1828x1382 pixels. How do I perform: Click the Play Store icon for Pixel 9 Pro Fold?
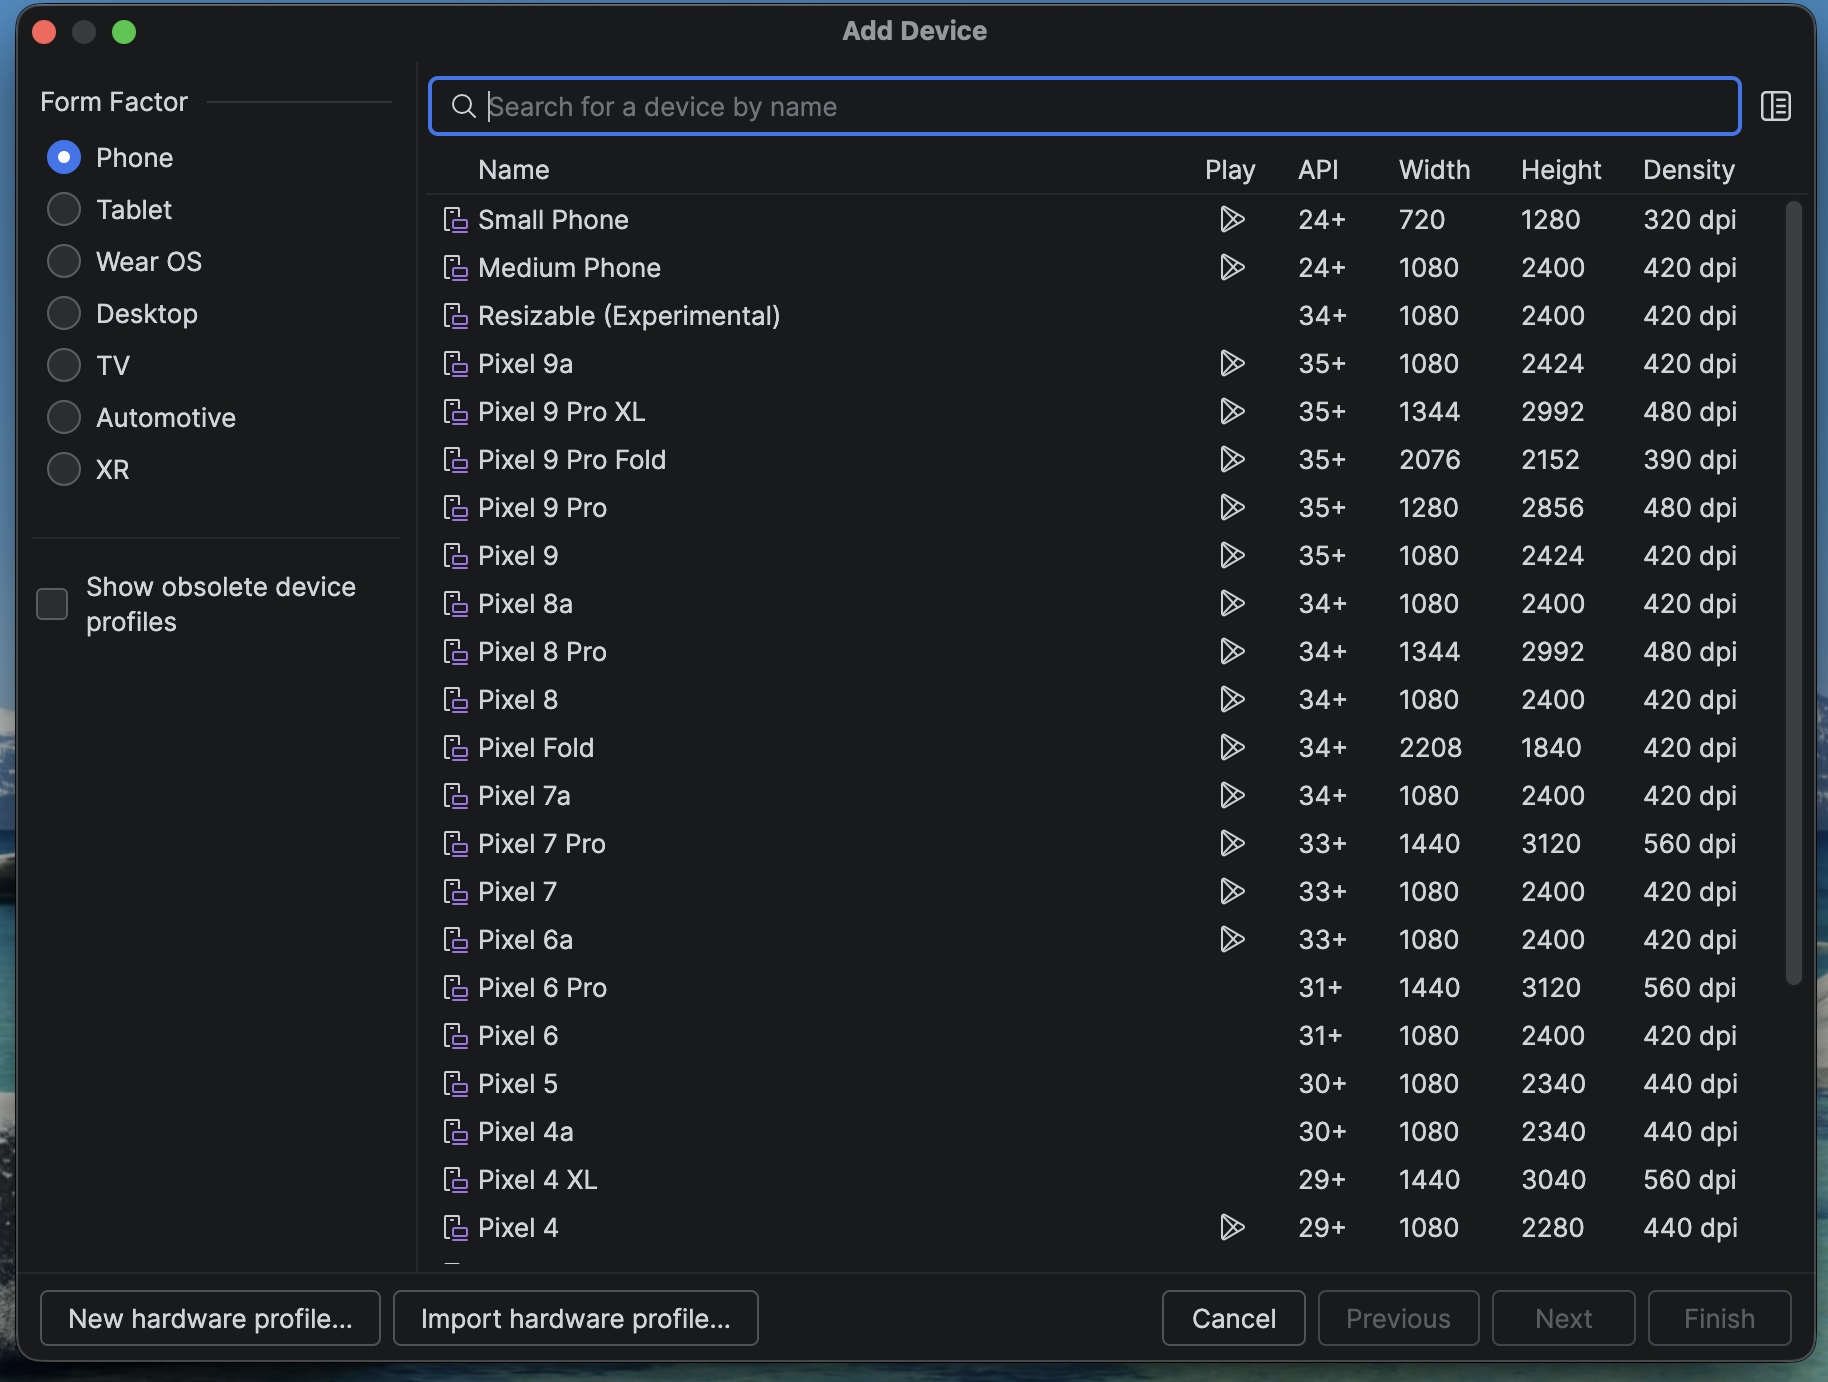coord(1231,460)
